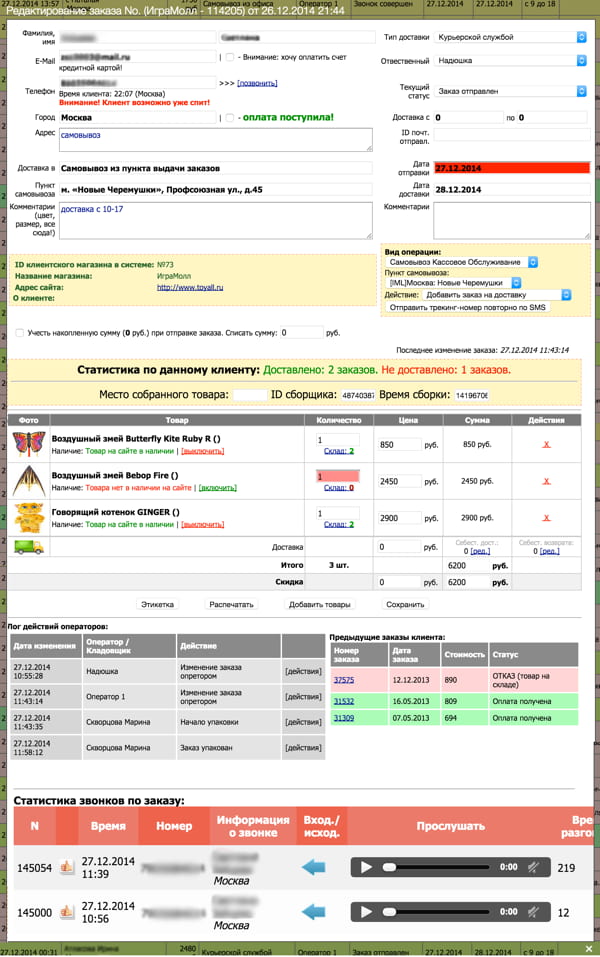Enable 'Учесть накопленную сумму' checkbox
600x957 pixels.
(x=20, y=333)
